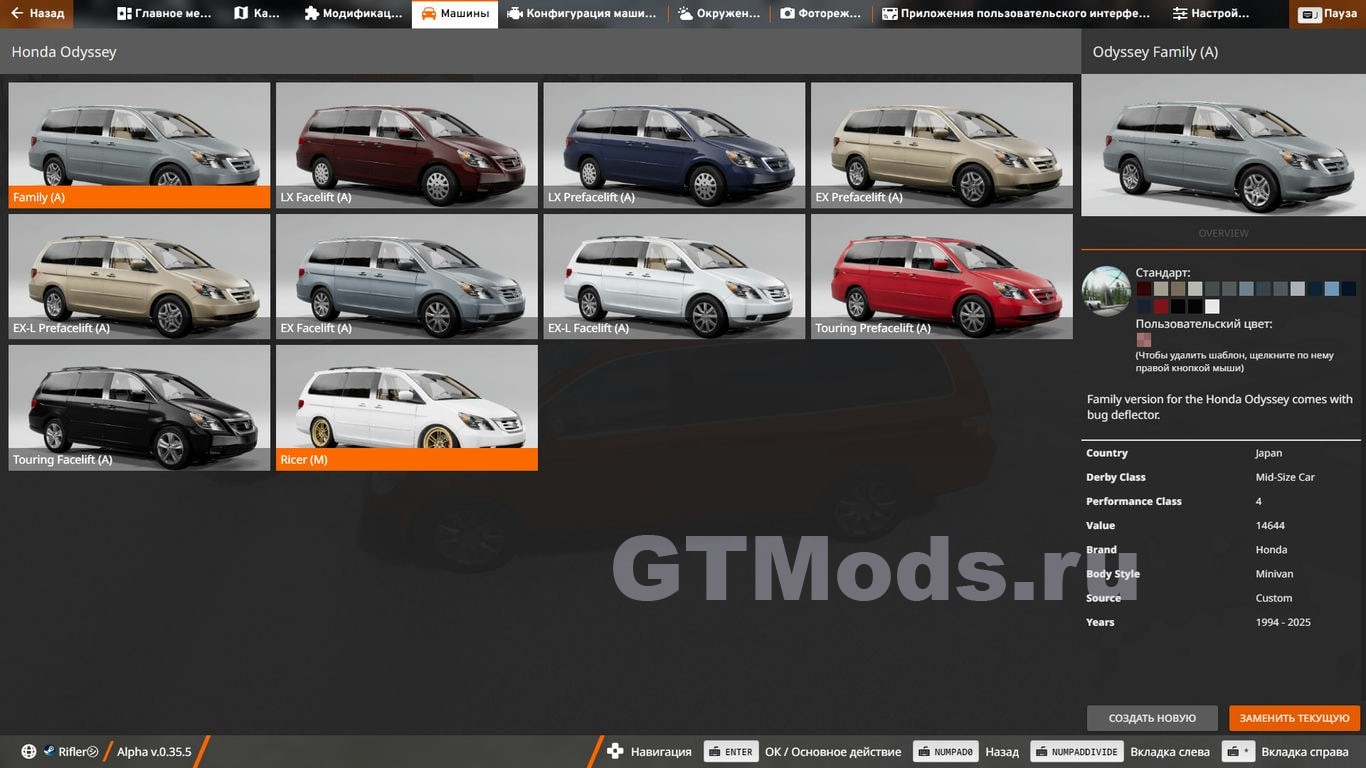
Task: Click the Steam icon next to Rifler
Action: click(48, 752)
